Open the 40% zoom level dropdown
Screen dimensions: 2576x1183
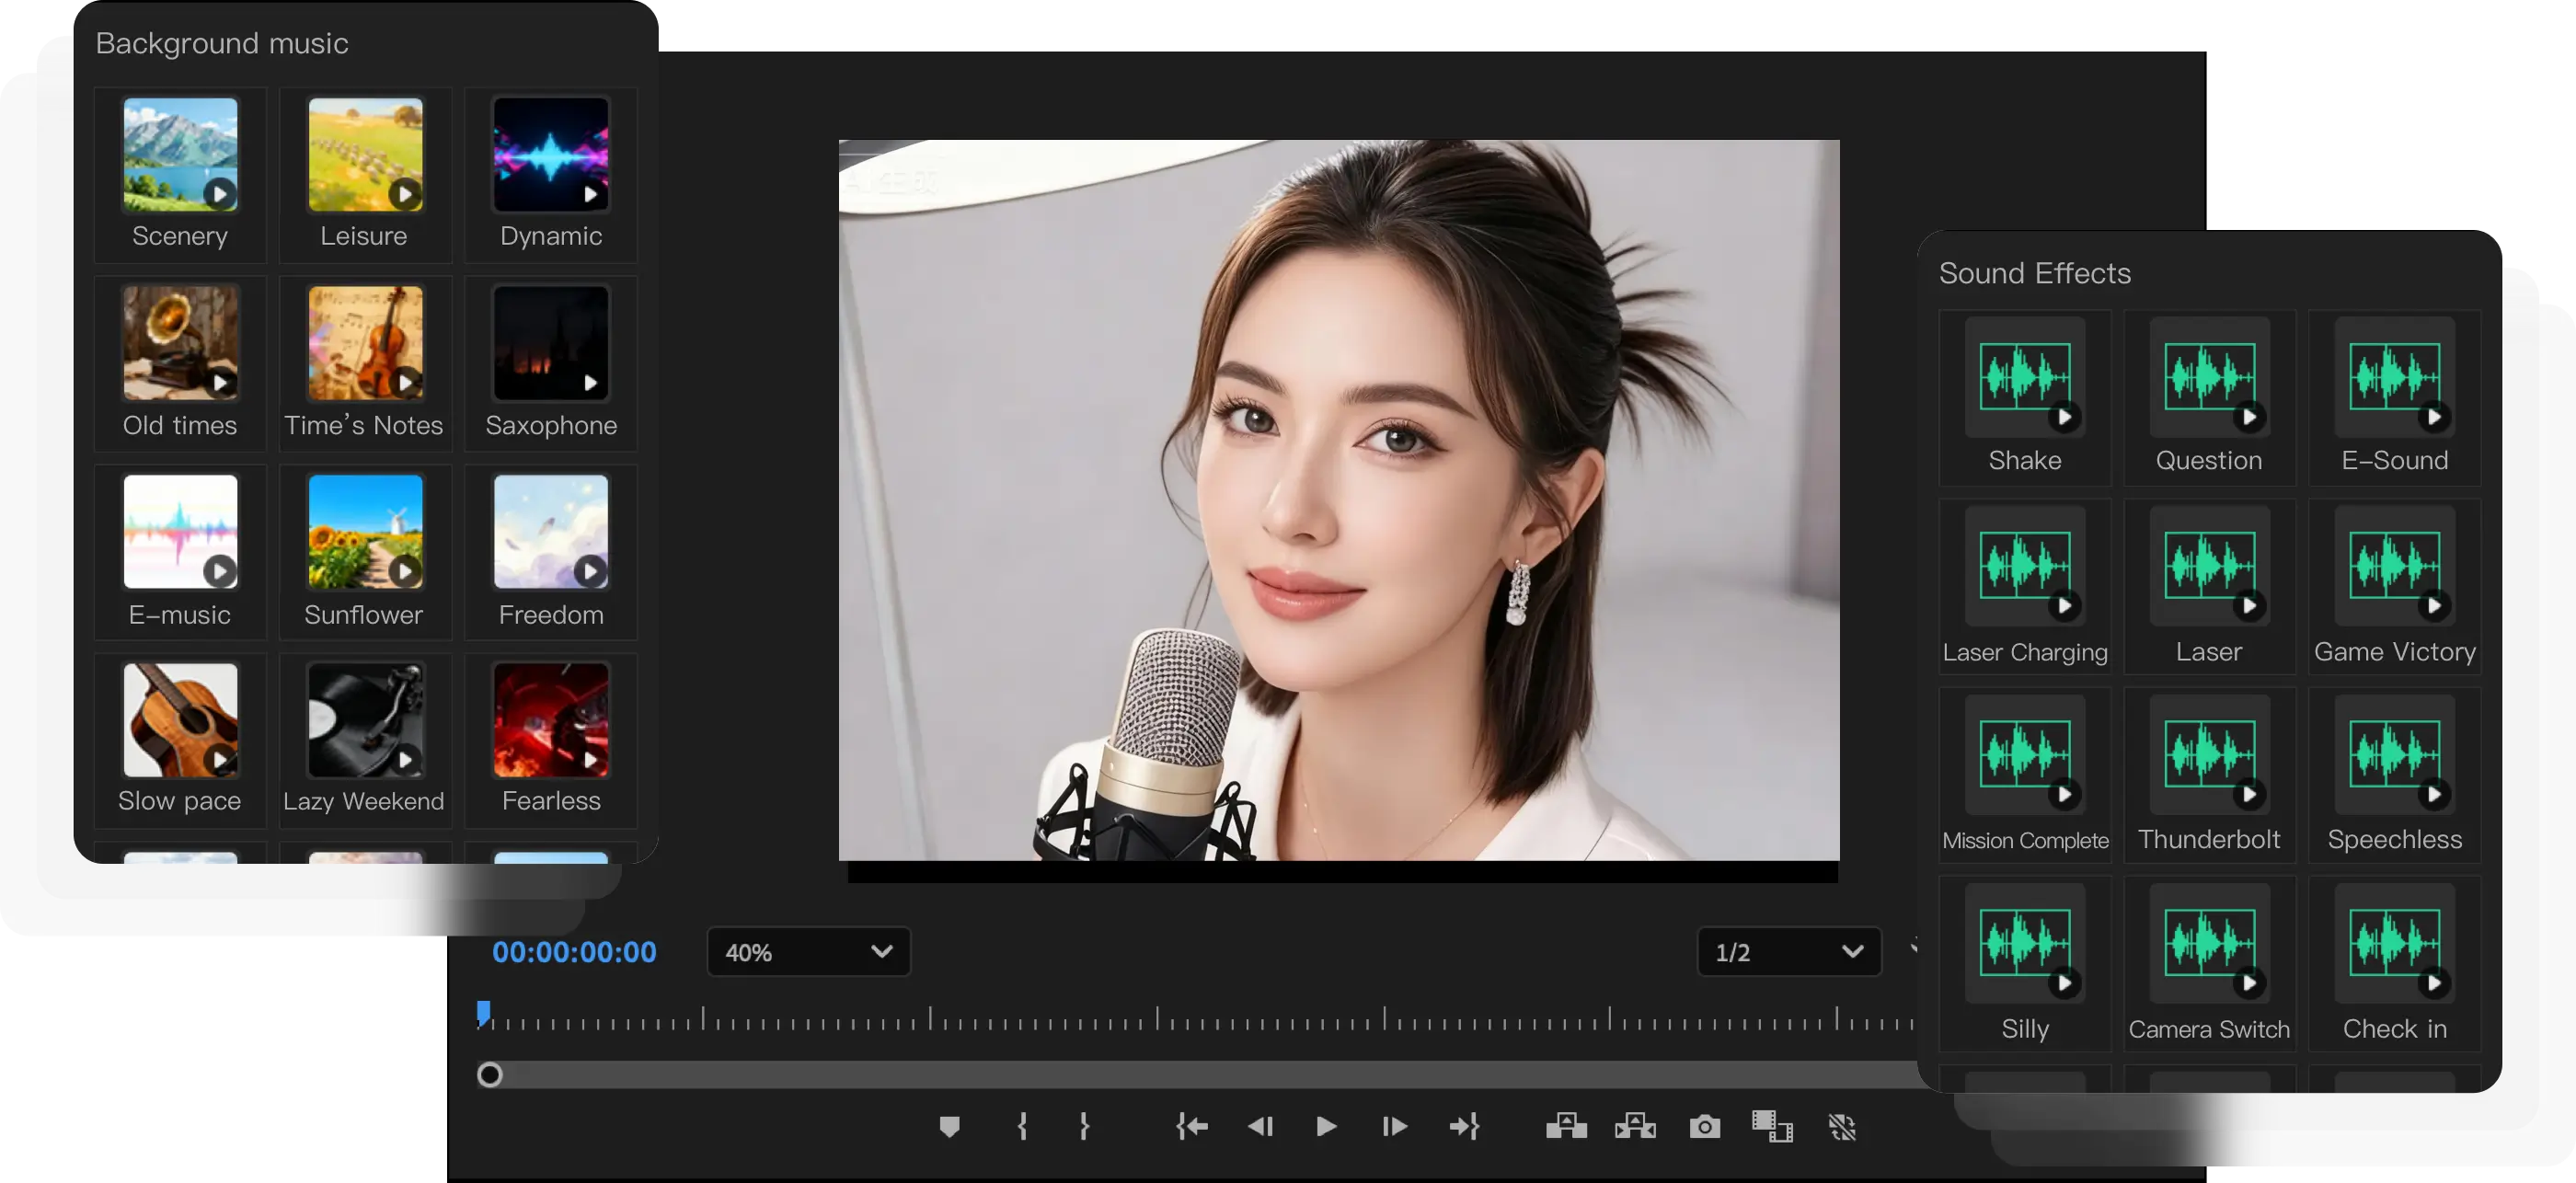[808, 952]
